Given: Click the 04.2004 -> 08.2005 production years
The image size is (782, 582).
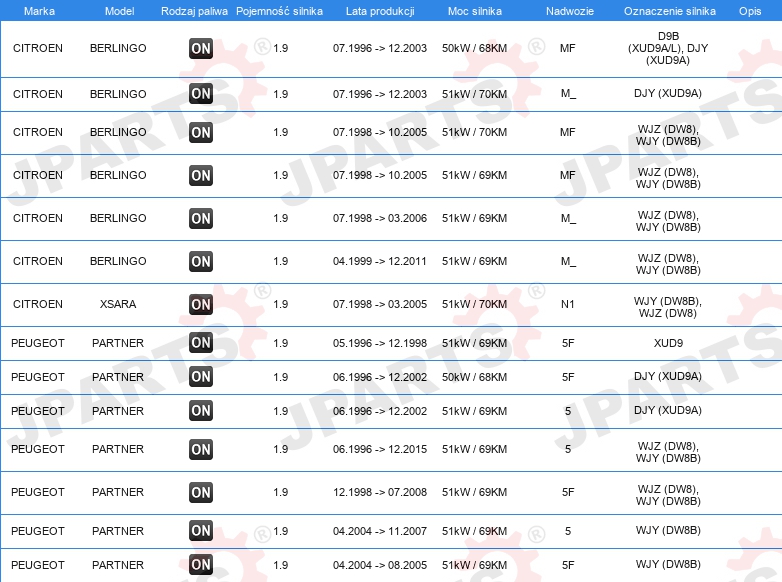Looking at the screenshot, I should (x=380, y=565).
